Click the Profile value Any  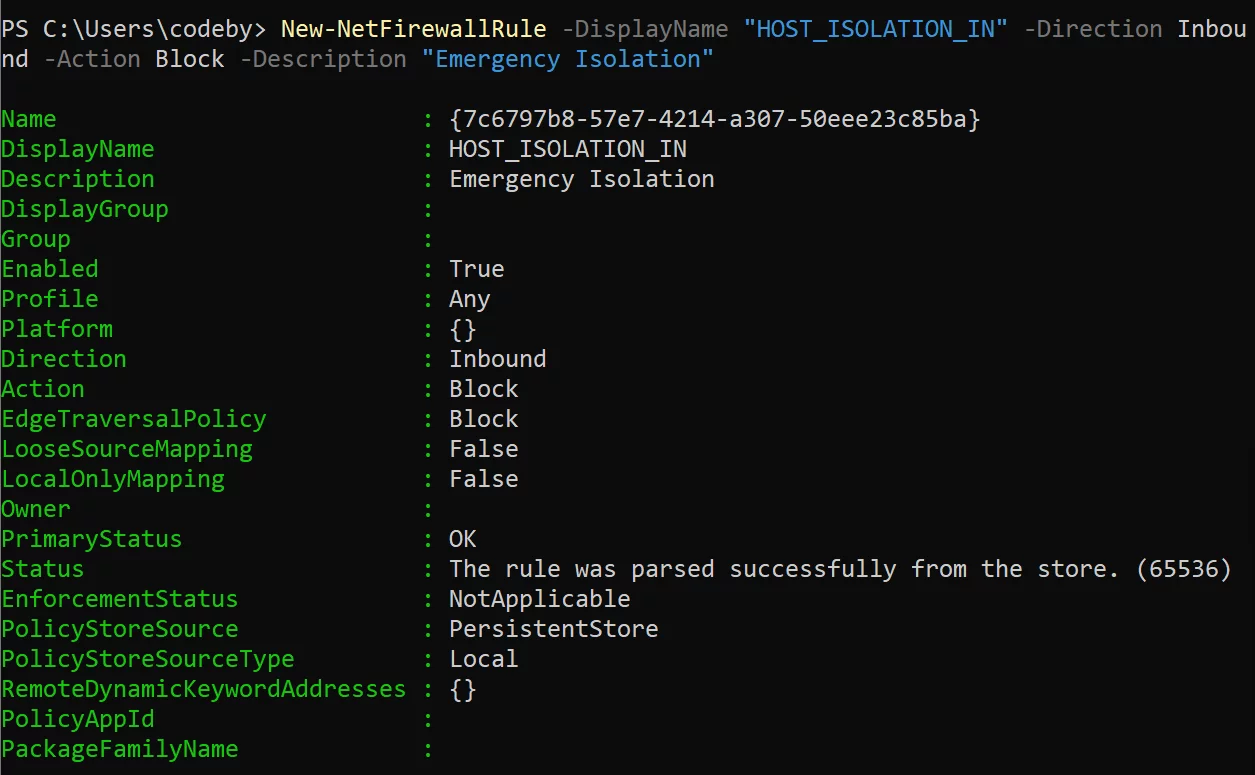[470, 299]
